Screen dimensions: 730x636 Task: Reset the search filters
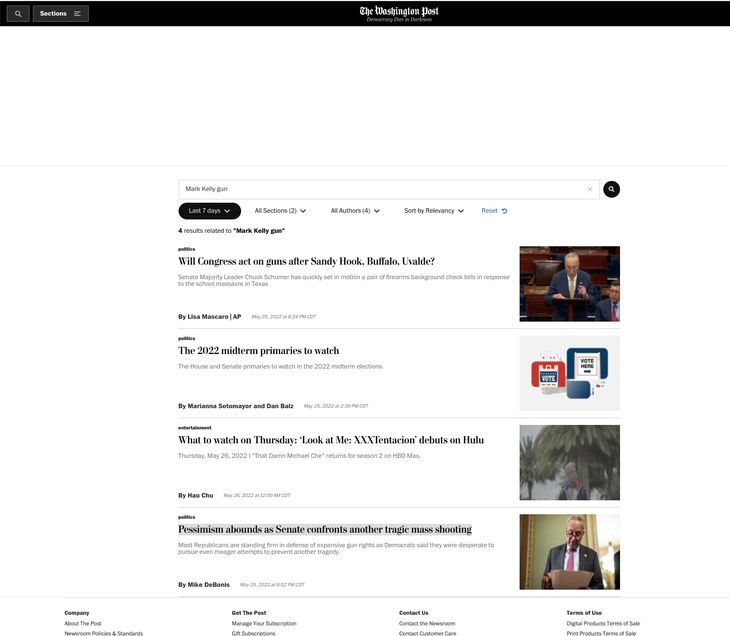[494, 211]
